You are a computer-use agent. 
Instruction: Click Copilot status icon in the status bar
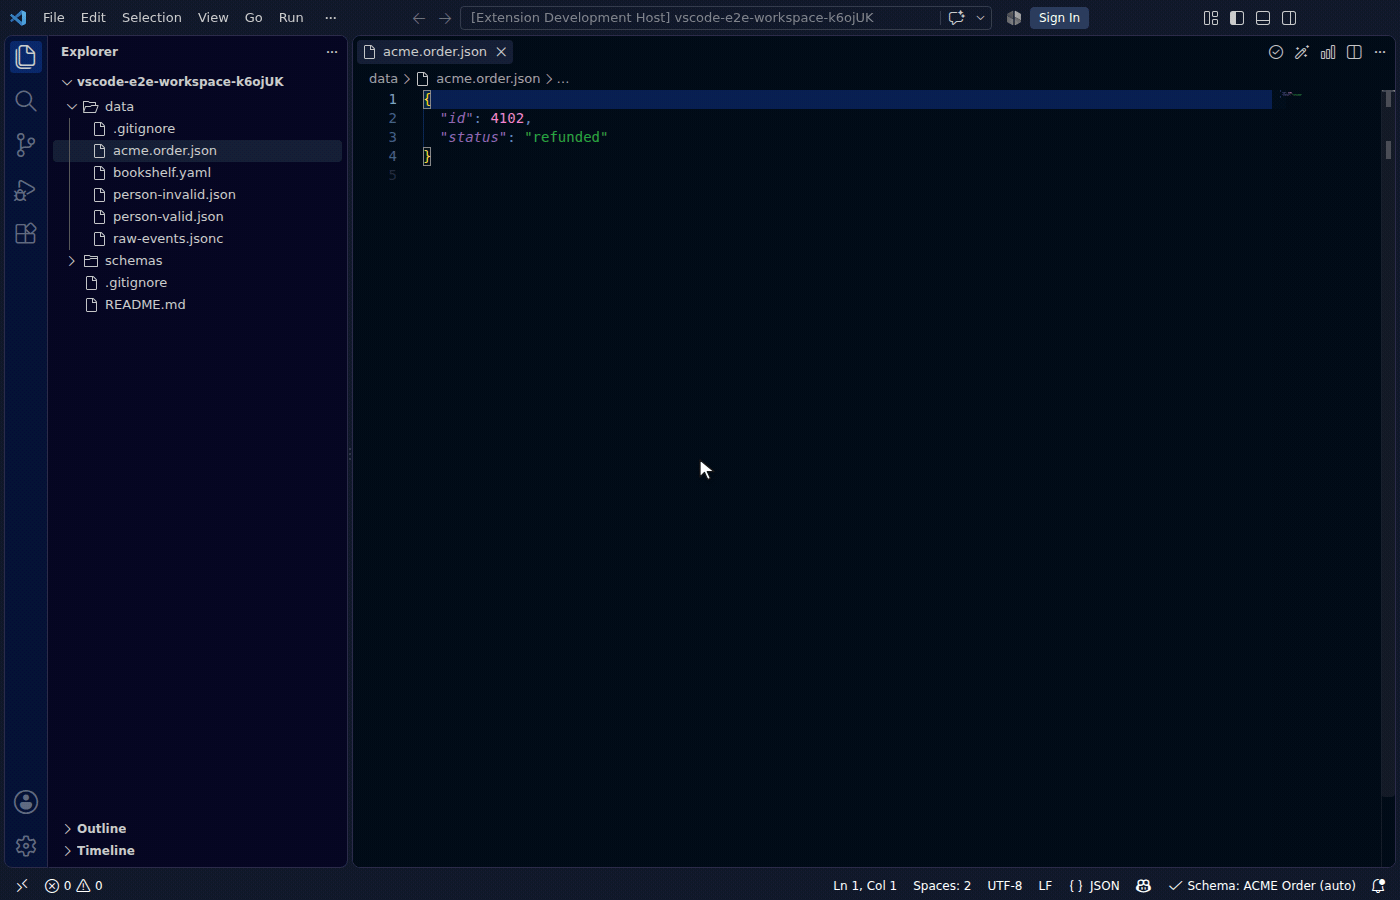pyautogui.click(x=1144, y=886)
